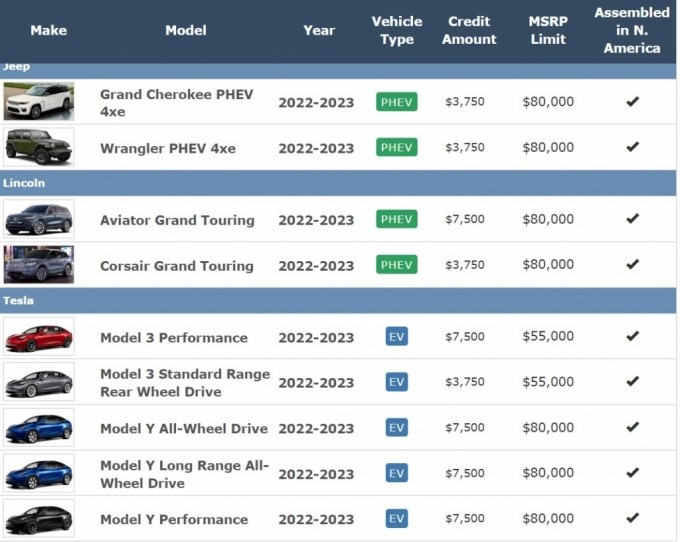Click the 2022-2023 year for Model Y Performance

click(316, 519)
